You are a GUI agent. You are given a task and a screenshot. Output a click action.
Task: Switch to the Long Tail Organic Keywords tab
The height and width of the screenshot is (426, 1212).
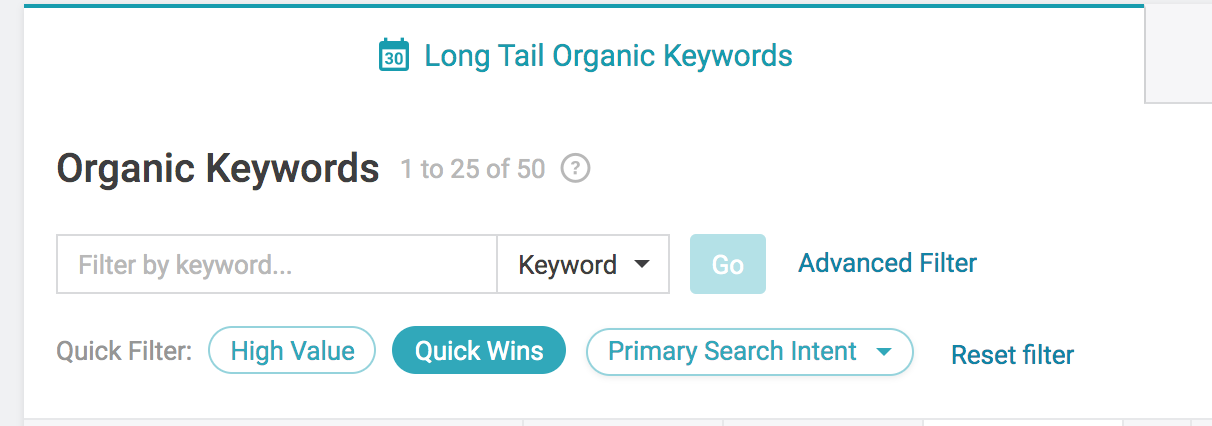click(584, 55)
